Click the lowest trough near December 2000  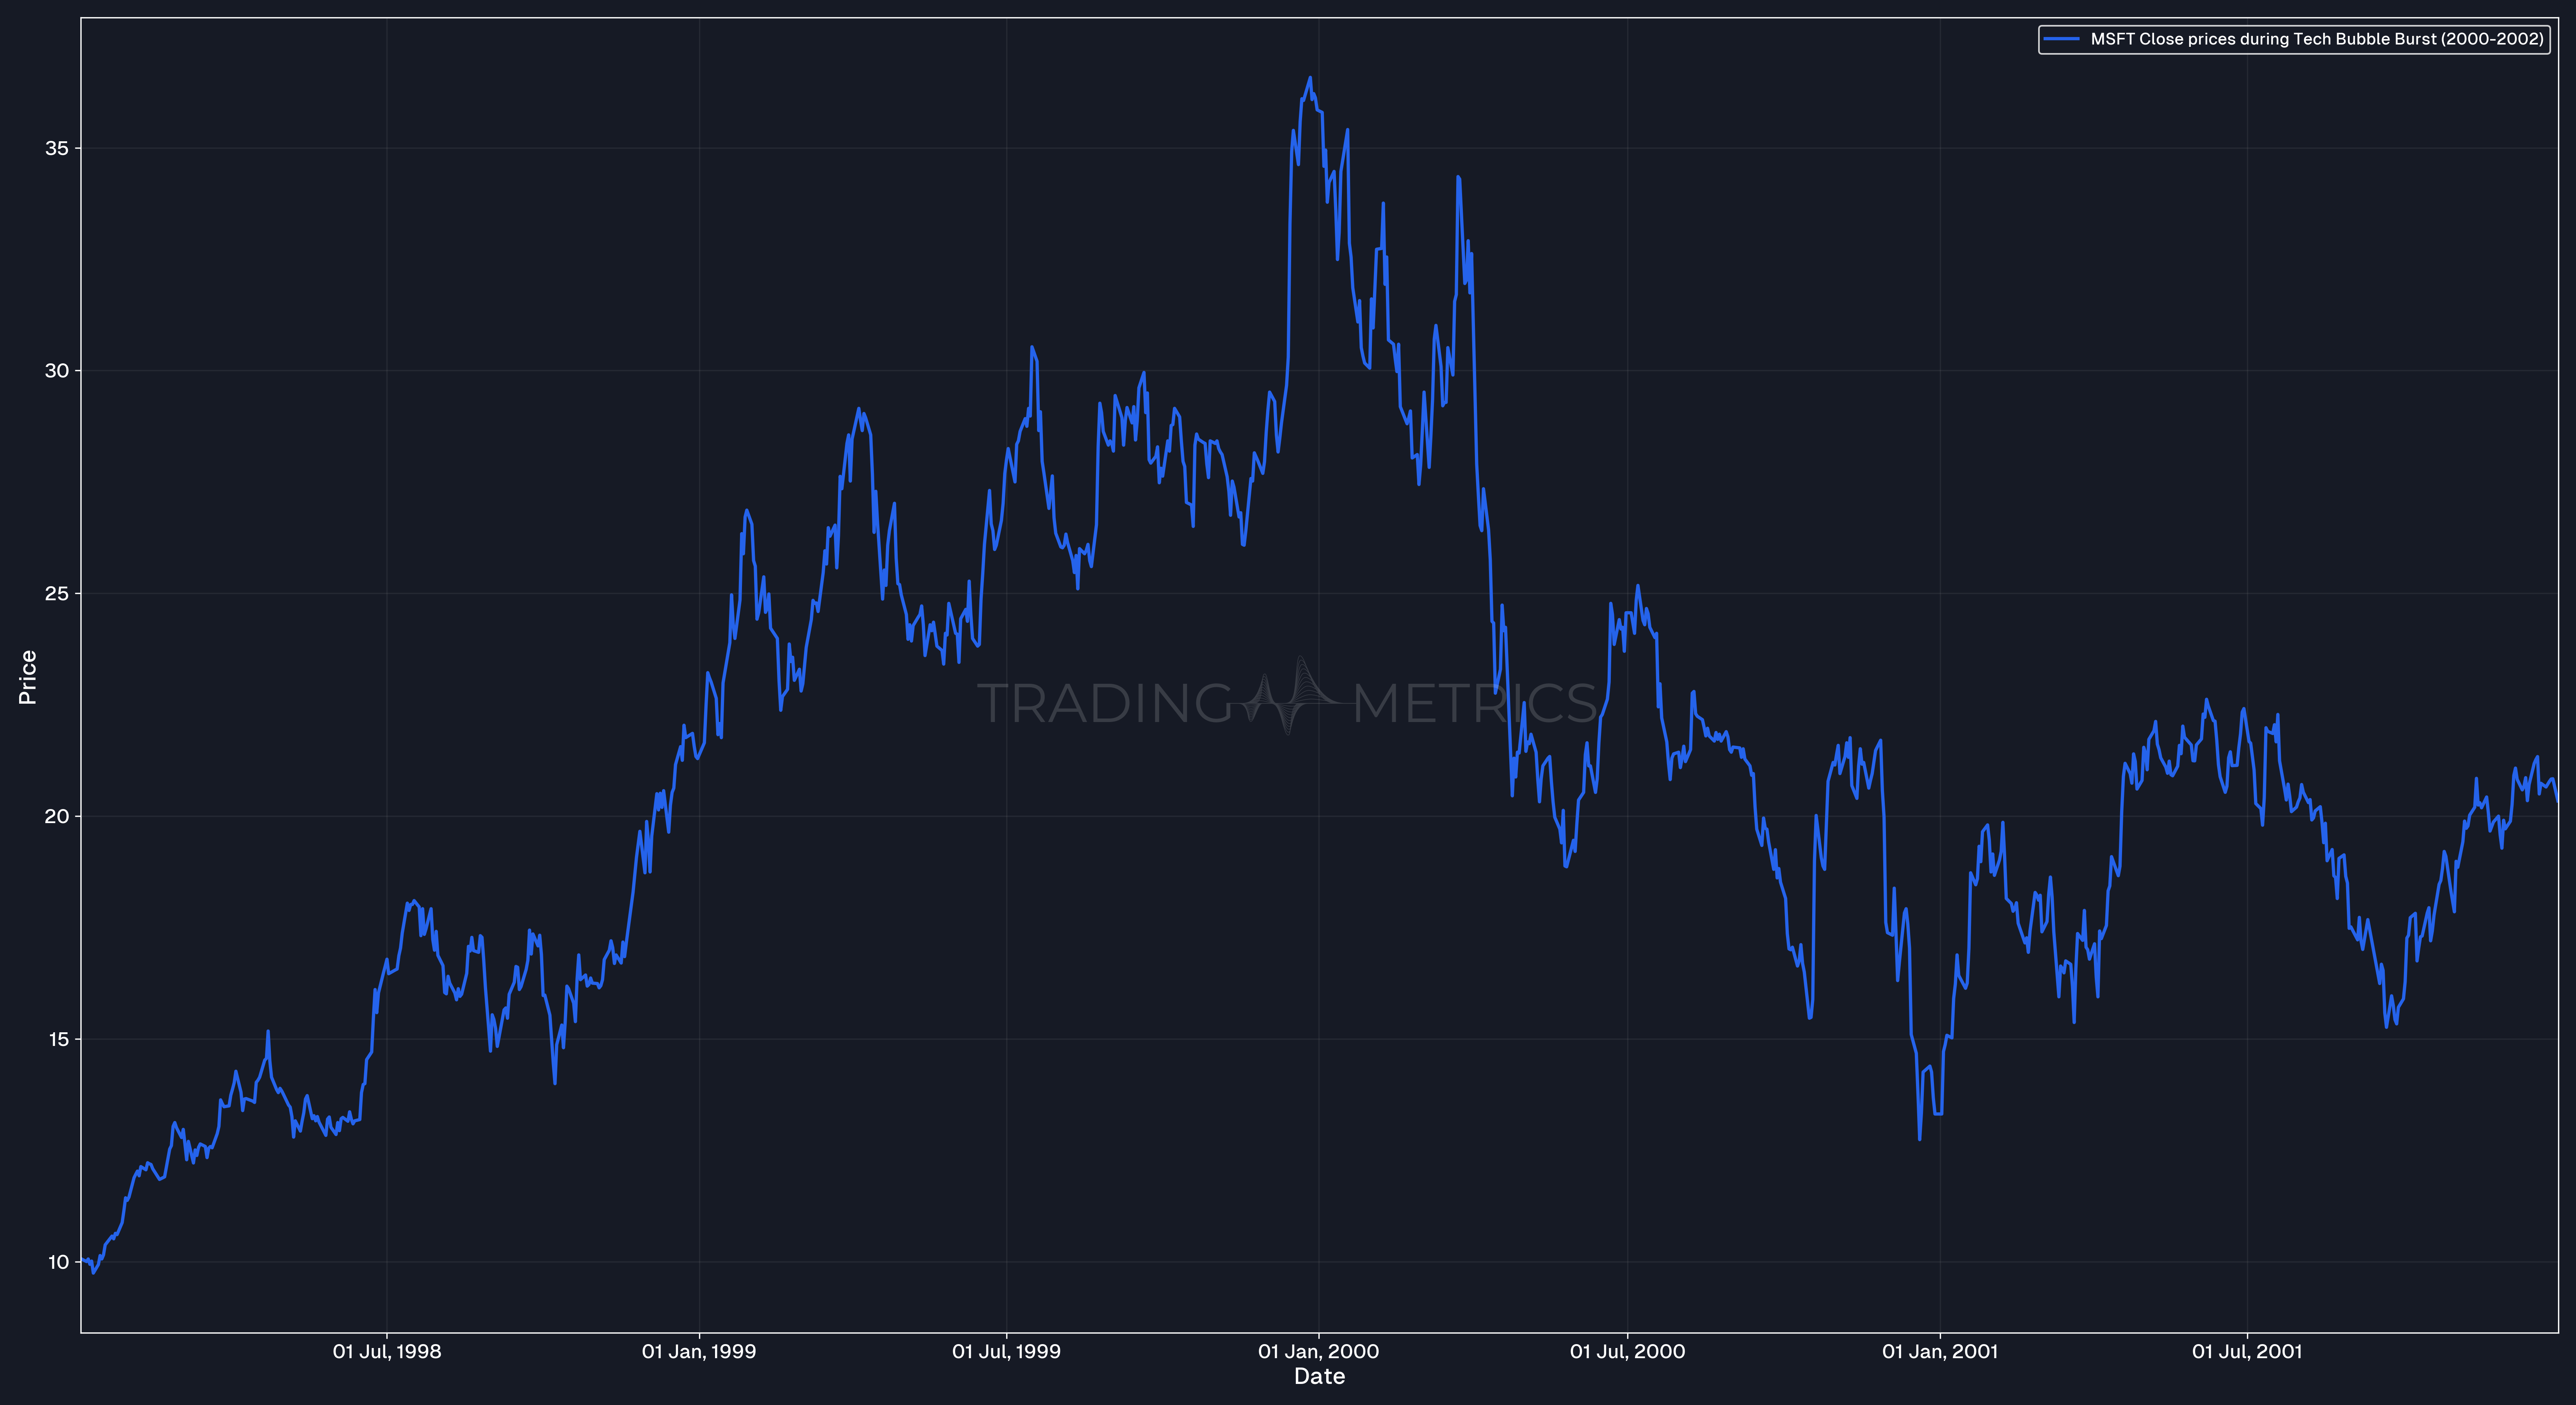coord(1919,1138)
